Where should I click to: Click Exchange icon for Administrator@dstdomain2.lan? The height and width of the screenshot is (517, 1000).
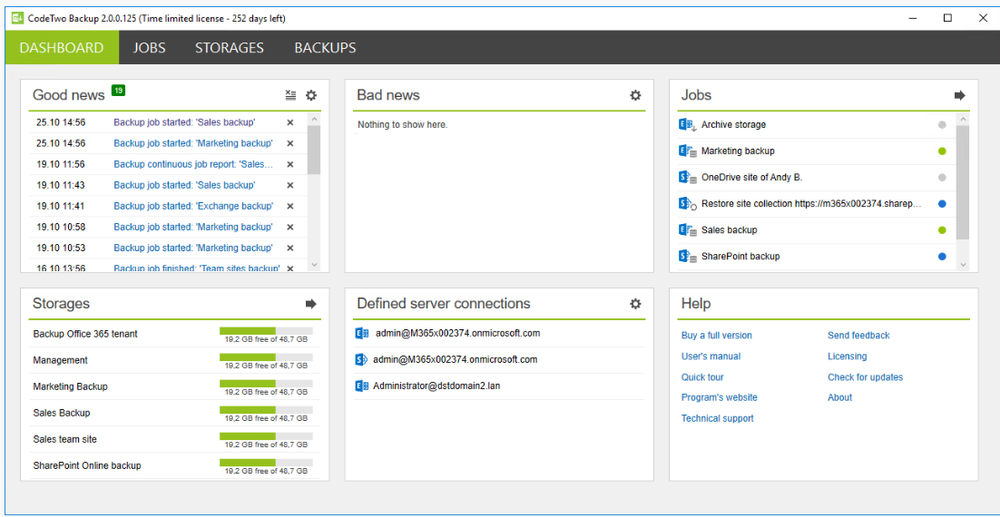(x=362, y=386)
